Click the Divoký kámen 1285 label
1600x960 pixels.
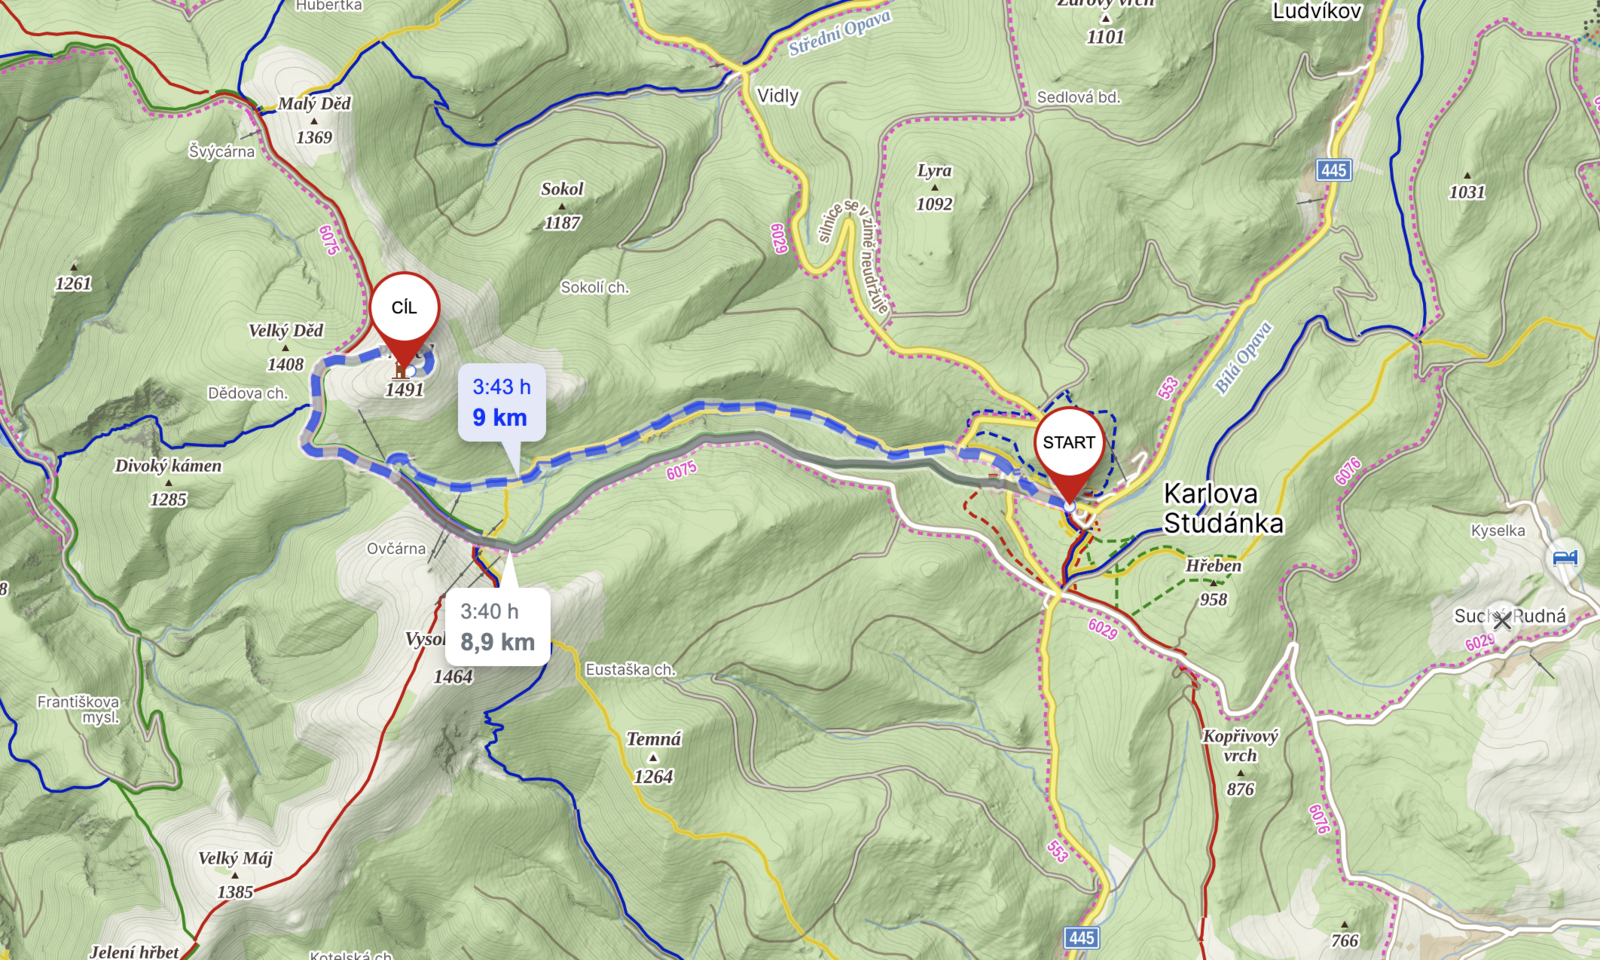pos(168,482)
